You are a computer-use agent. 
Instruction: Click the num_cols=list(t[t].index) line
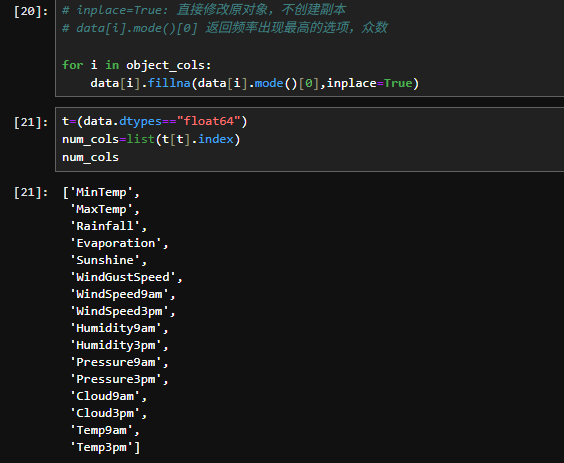(151, 139)
